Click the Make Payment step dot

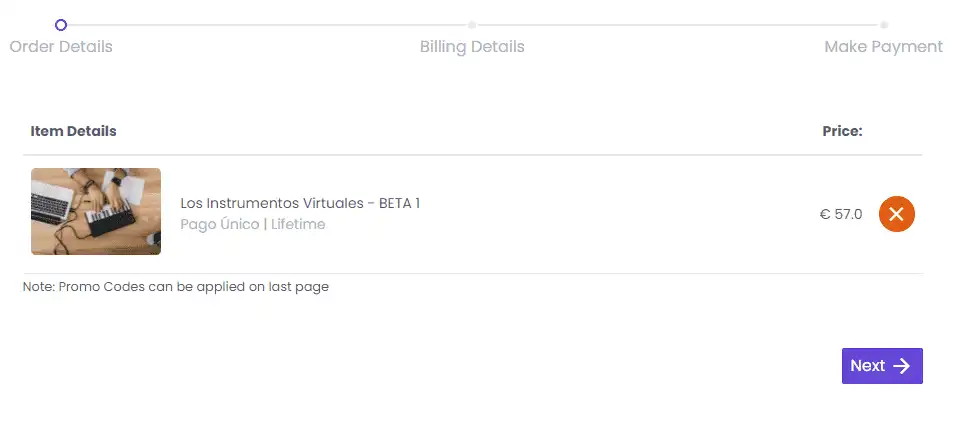tap(884, 24)
